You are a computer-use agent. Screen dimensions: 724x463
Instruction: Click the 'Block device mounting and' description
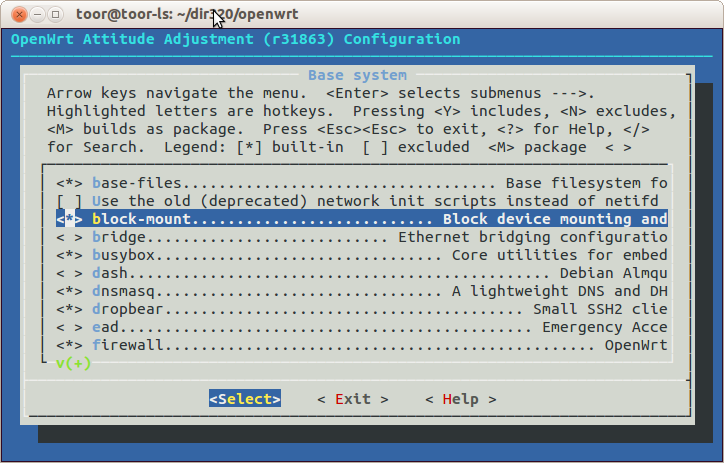[555, 219]
